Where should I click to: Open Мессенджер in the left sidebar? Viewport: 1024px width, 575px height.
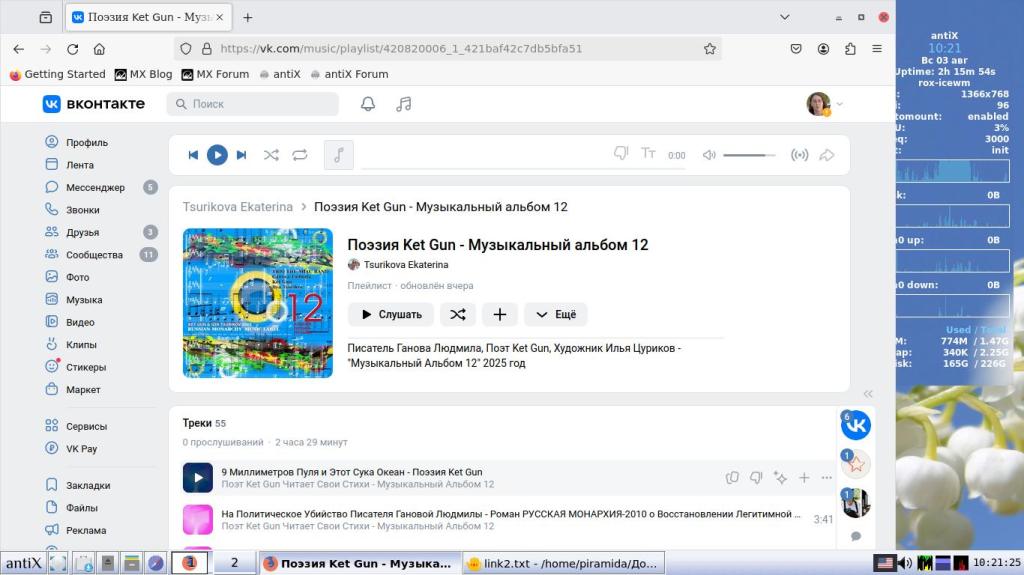point(95,187)
